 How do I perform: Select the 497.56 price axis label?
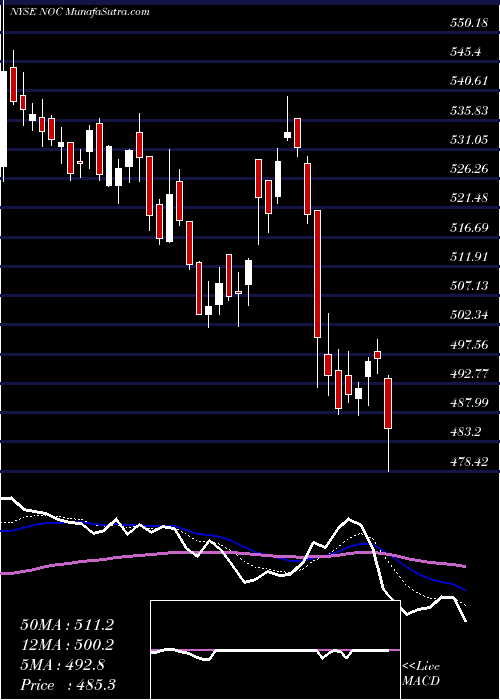(x=470, y=345)
